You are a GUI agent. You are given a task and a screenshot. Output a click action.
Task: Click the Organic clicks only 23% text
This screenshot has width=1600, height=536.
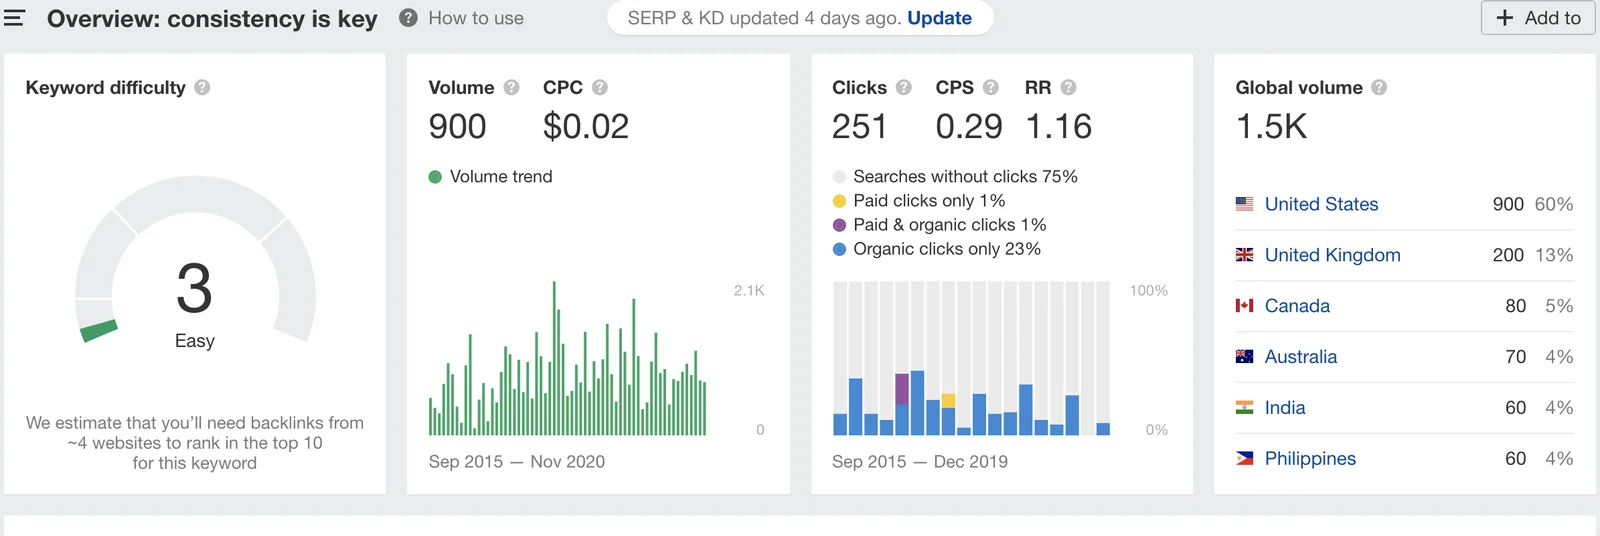click(x=947, y=249)
